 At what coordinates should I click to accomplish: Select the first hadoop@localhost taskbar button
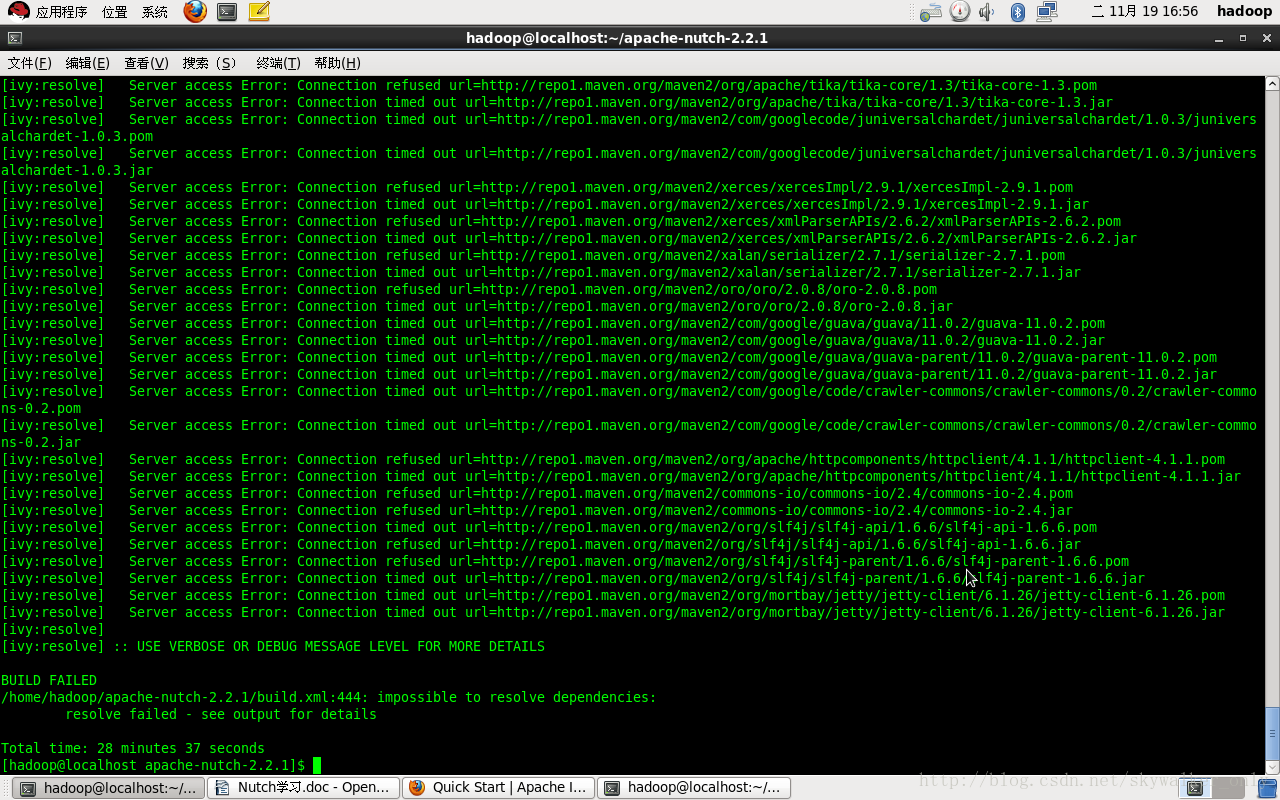[108, 788]
